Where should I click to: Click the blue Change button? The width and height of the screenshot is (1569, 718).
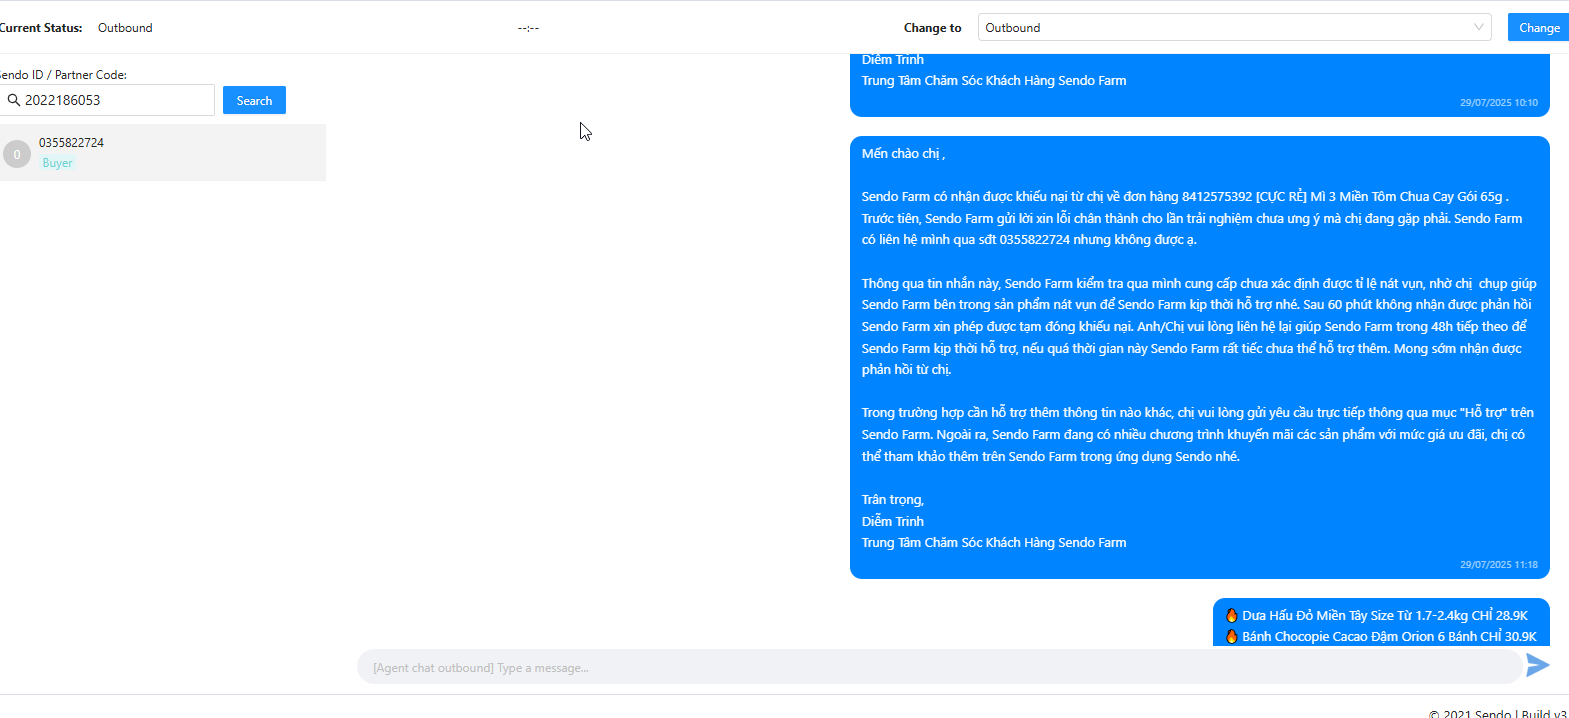(x=1539, y=27)
